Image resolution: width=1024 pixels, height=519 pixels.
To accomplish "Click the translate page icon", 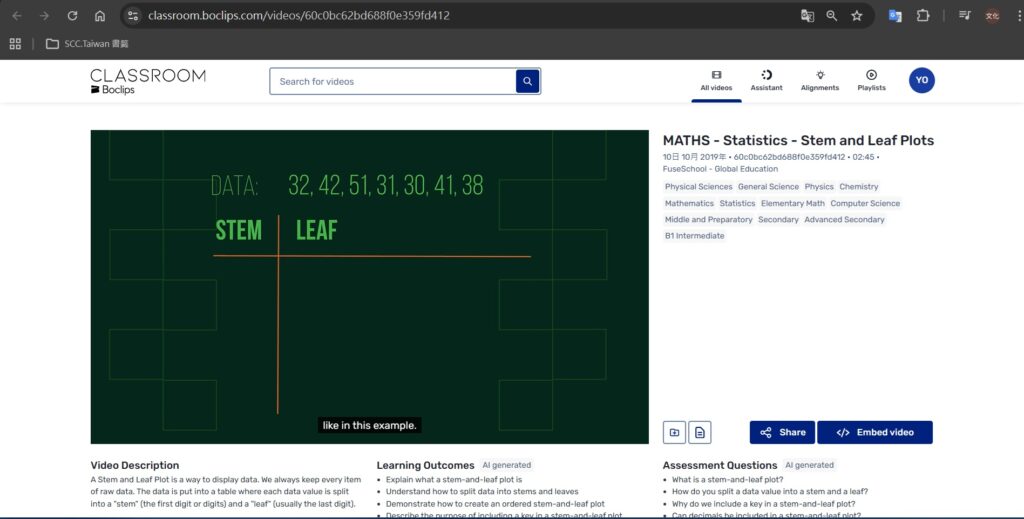I will click(807, 16).
